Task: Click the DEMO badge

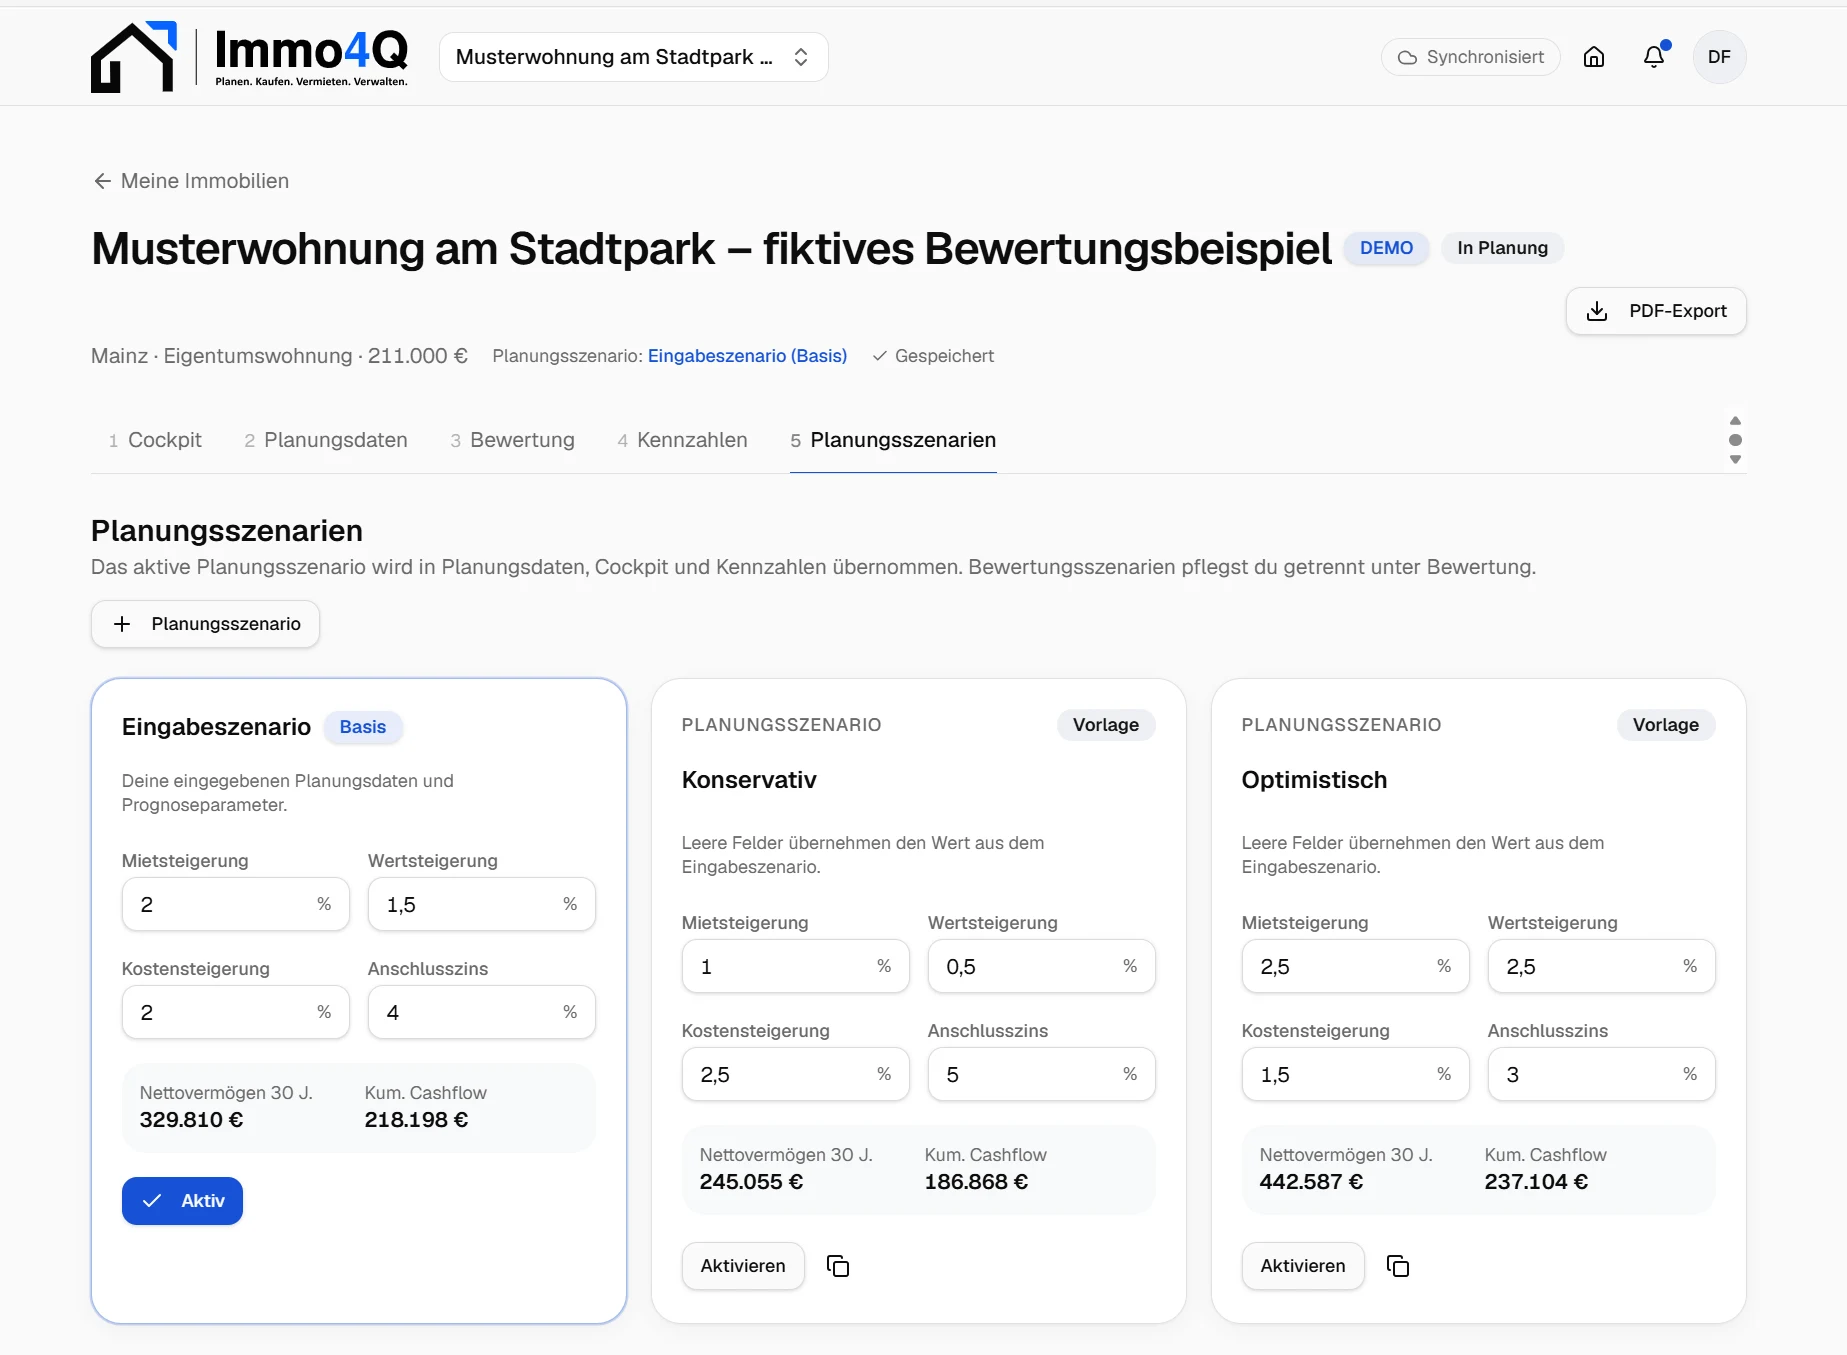Action: tap(1386, 248)
